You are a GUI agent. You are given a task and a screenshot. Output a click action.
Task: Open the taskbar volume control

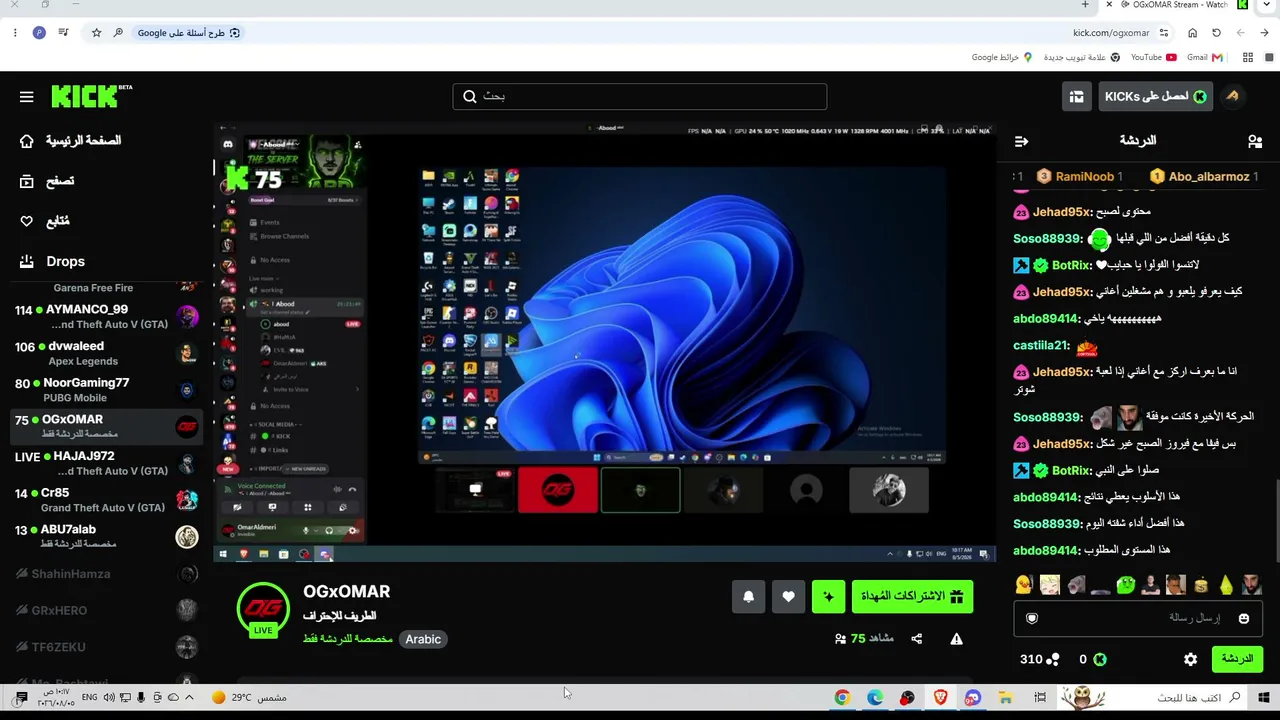(109, 697)
